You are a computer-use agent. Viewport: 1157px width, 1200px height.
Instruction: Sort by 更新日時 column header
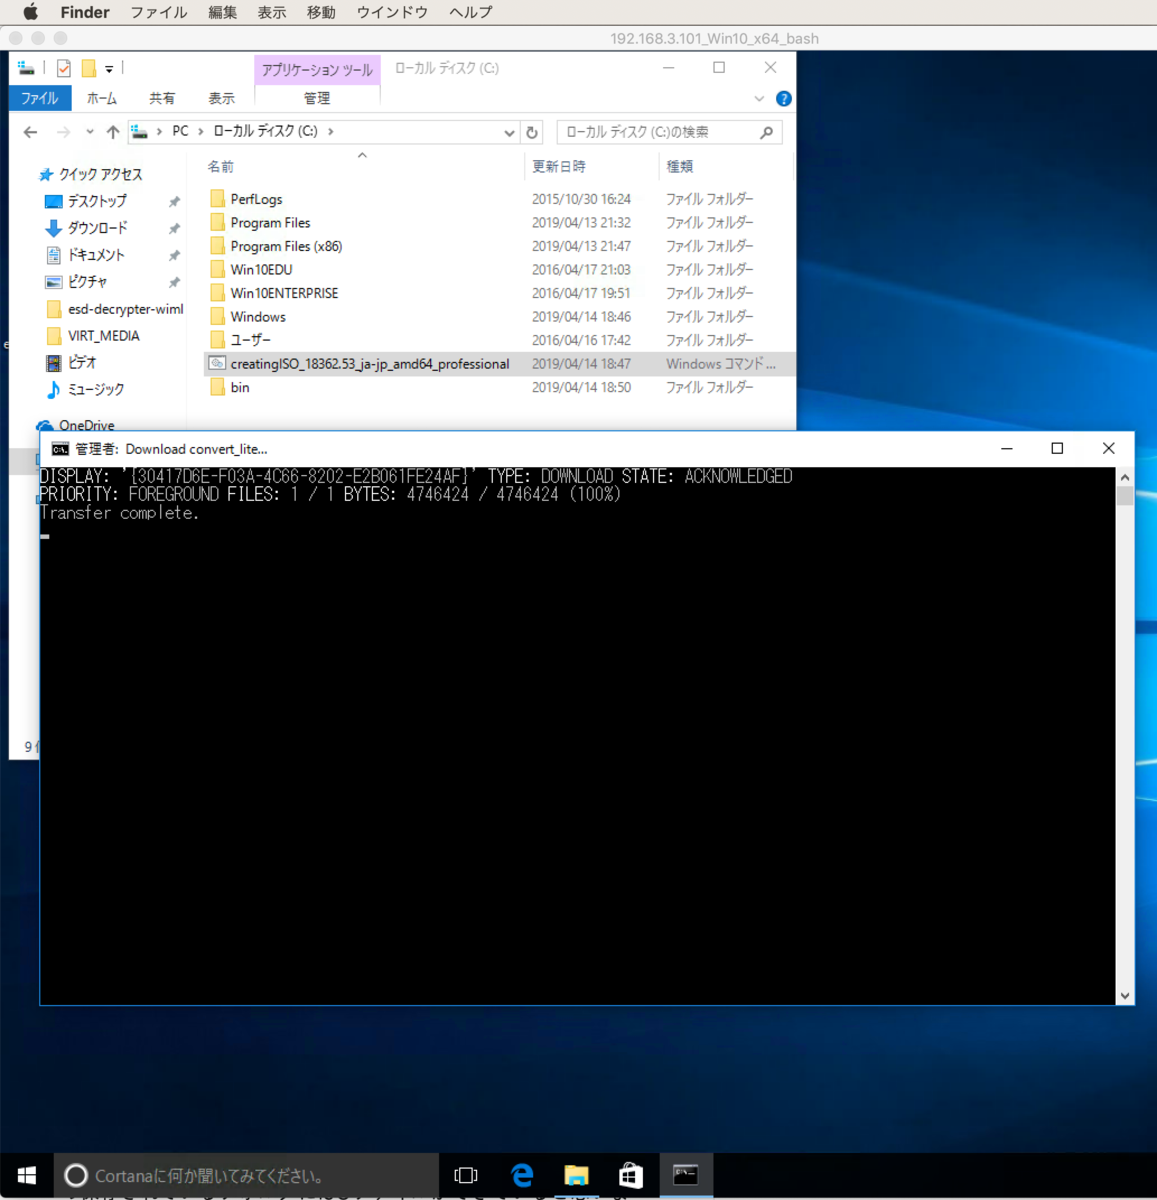point(559,166)
